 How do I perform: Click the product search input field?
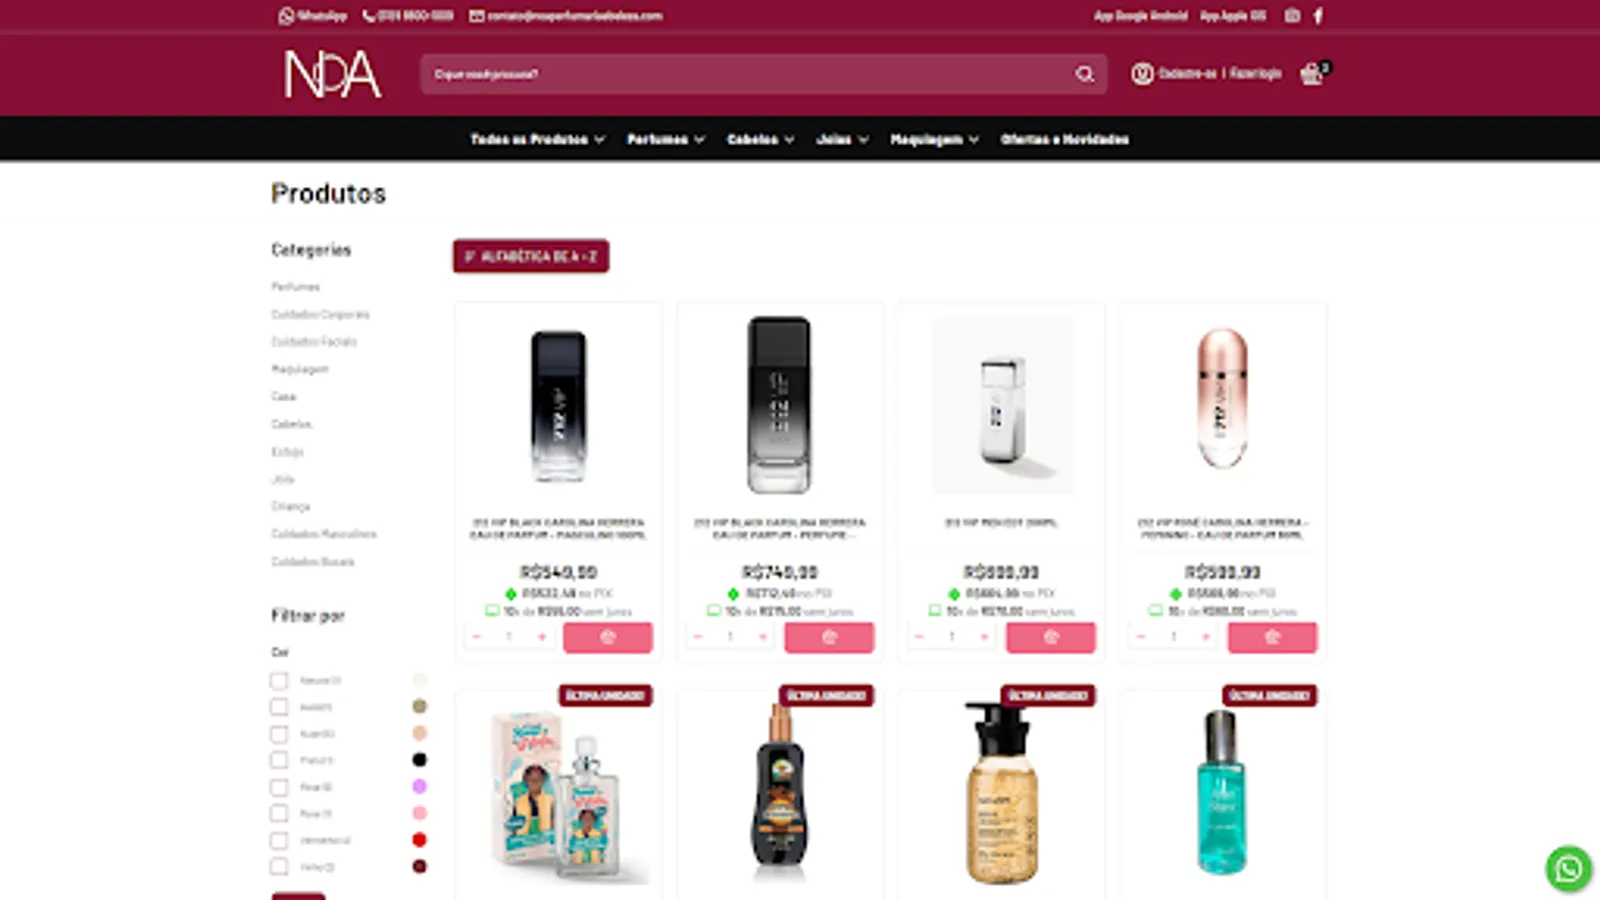coord(745,74)
